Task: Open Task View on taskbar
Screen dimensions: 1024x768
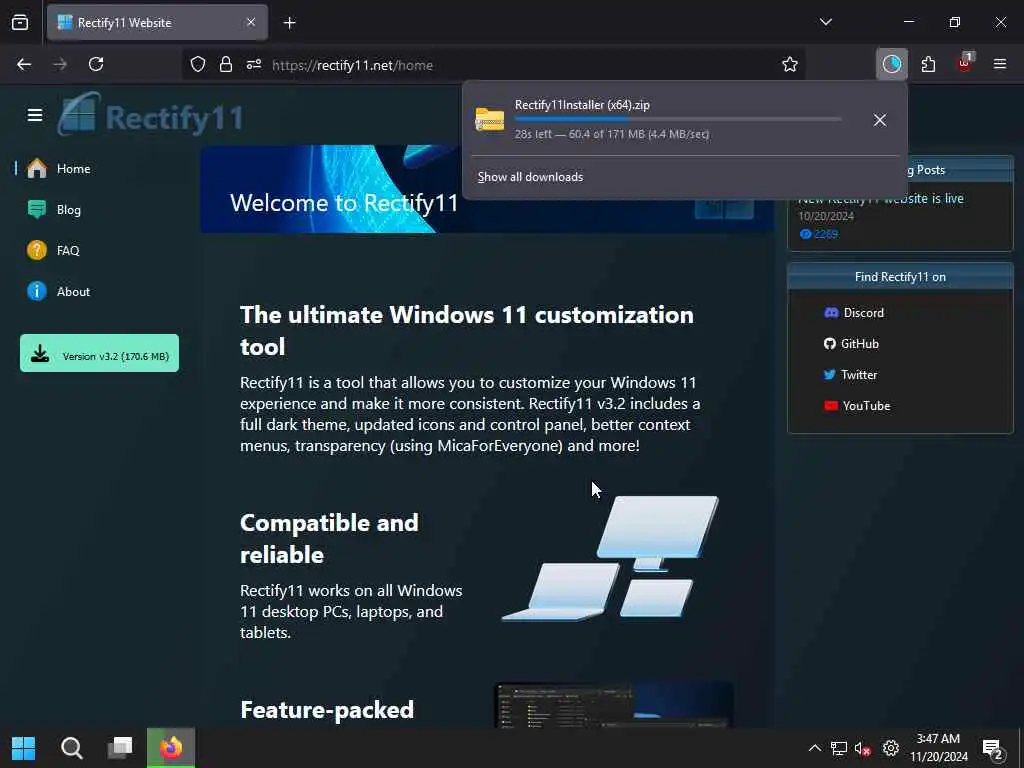Action: (120, 748)
